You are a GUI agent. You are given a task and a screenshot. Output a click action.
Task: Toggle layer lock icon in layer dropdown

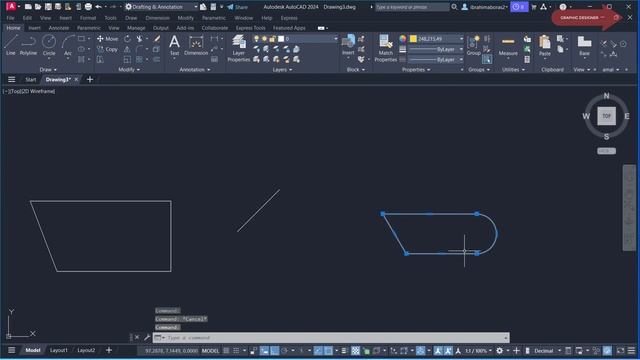273,39
